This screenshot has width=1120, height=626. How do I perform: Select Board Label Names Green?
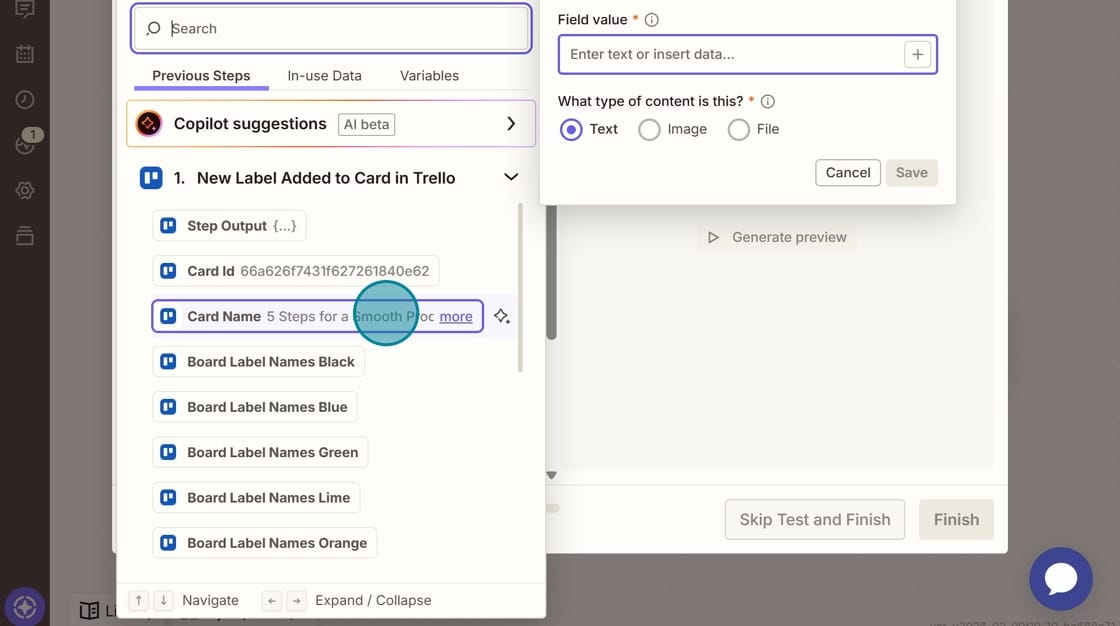coord(260,452)
